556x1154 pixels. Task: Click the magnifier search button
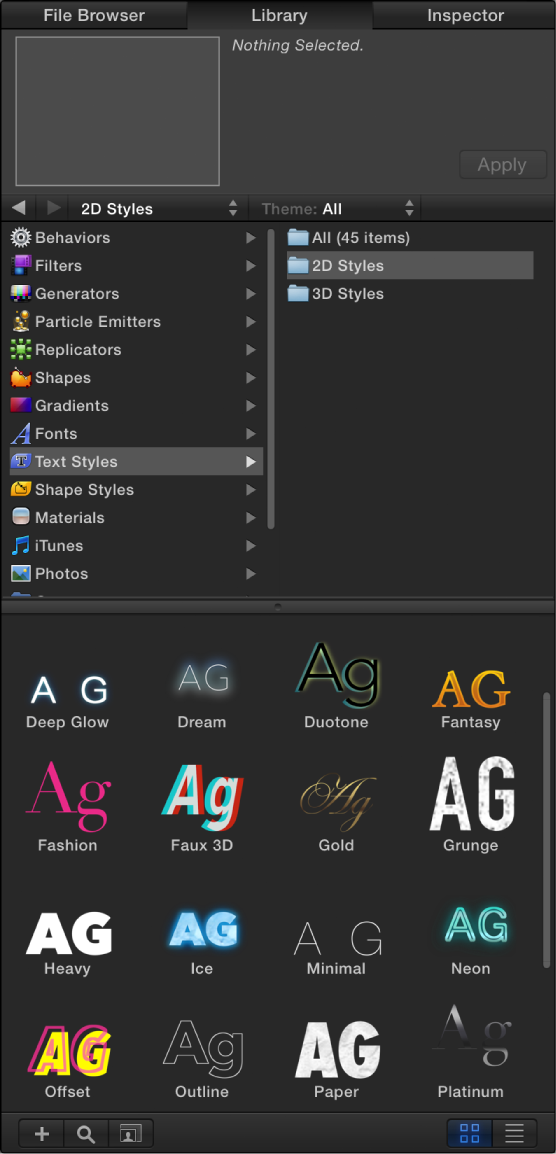pyautogui.click(x=86, y=1133)
